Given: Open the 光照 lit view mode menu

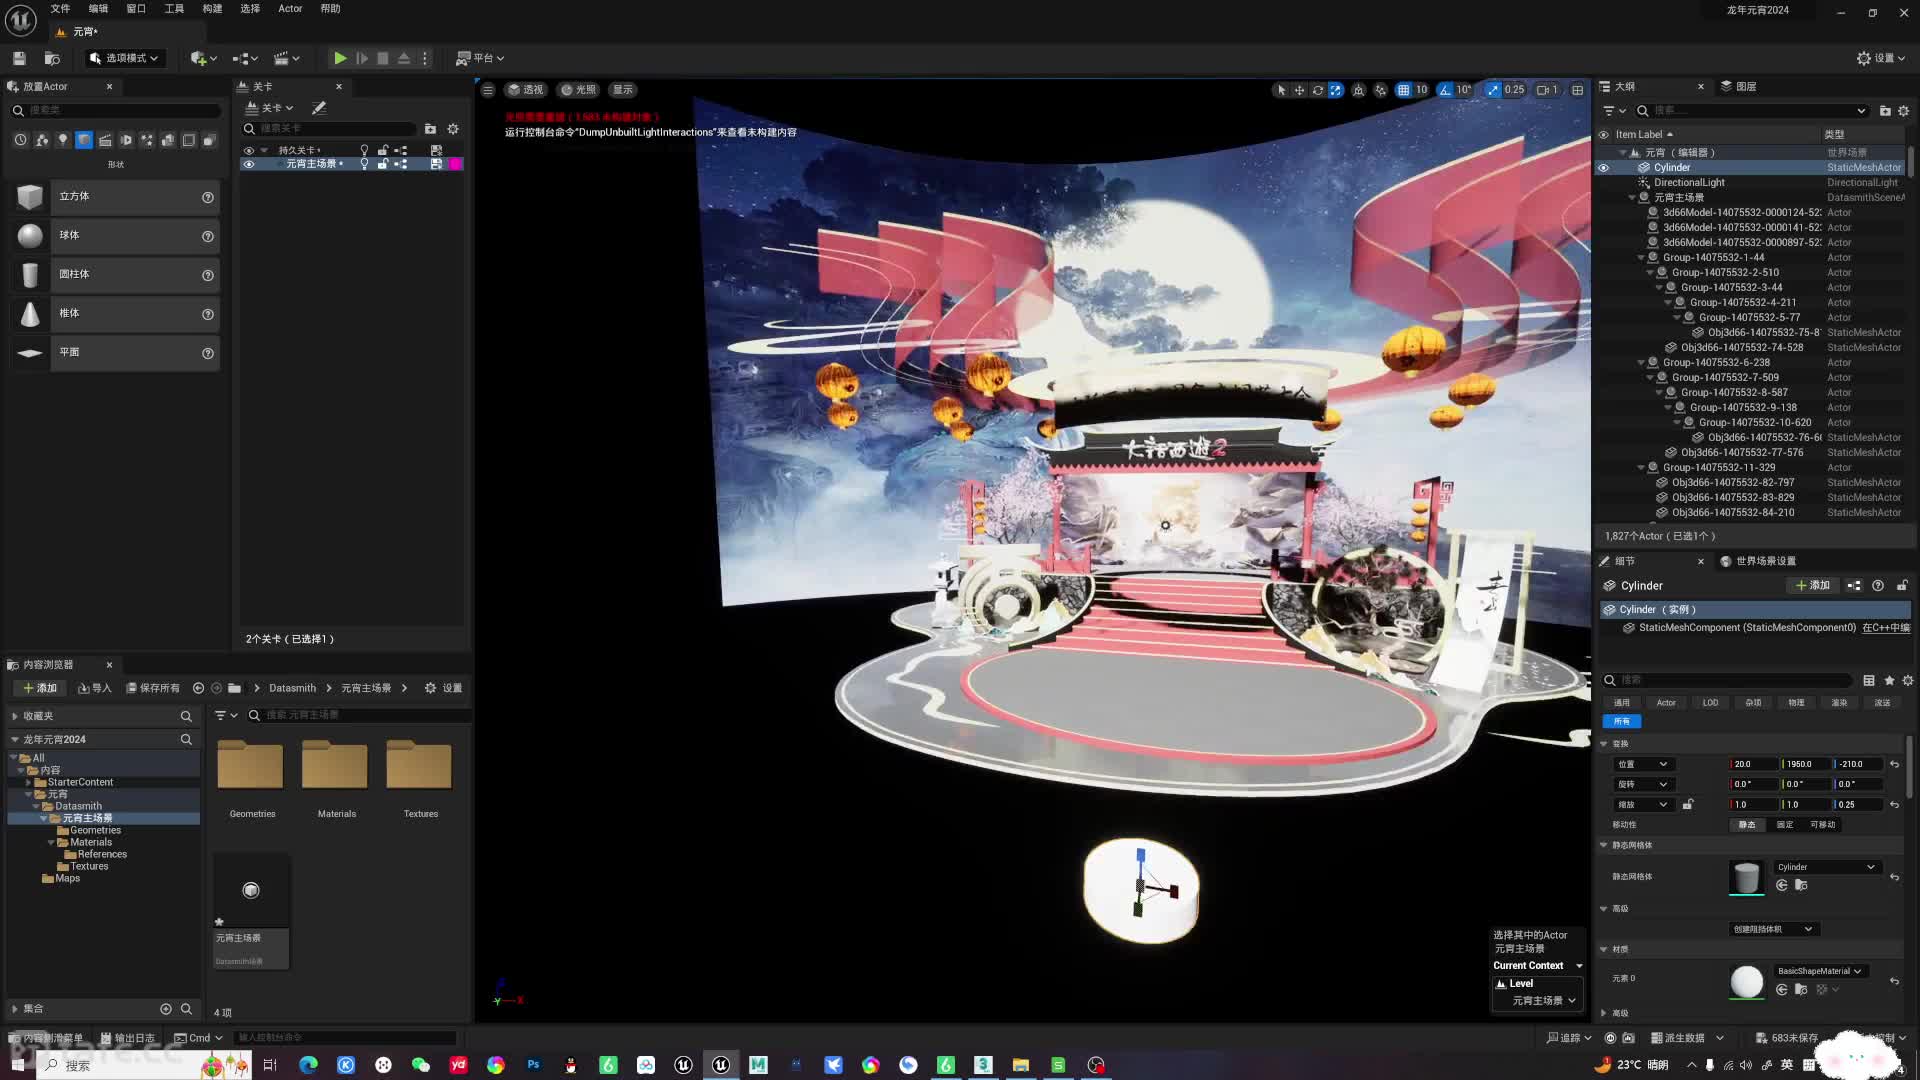Looking at the screenshot, I should pos(579,90).
